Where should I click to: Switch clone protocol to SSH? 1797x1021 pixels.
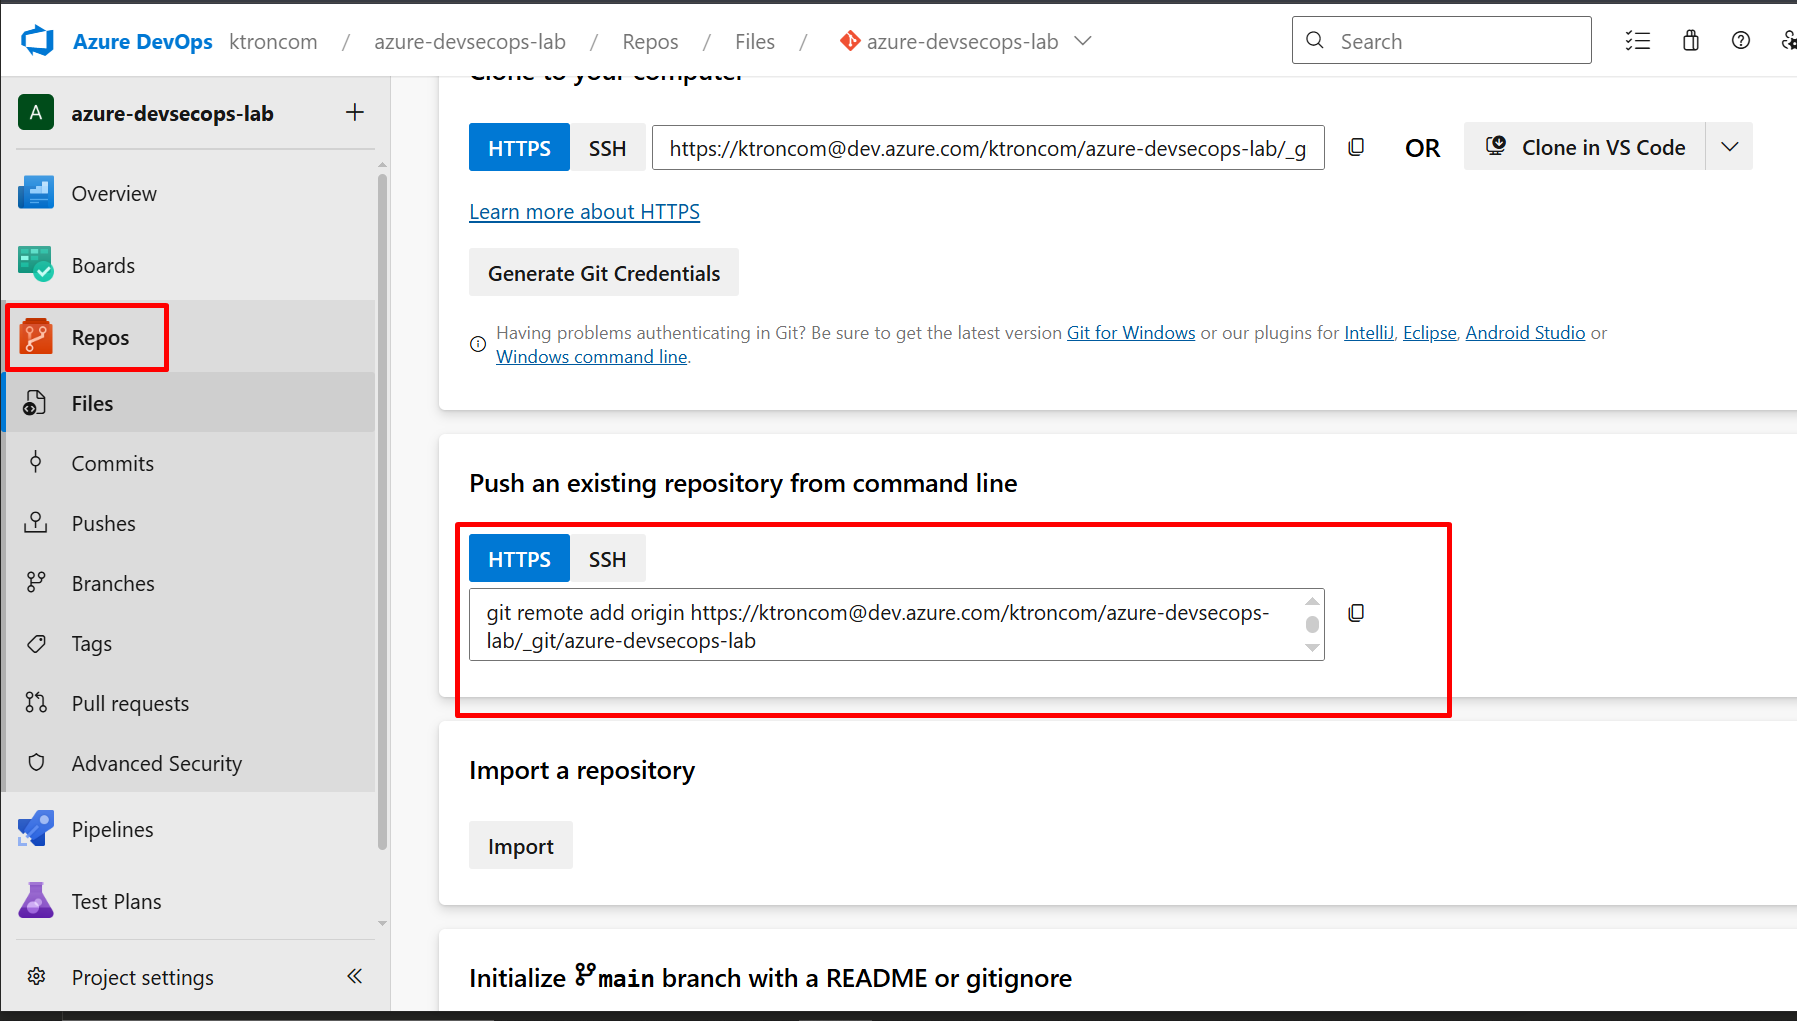click(607, 148)
